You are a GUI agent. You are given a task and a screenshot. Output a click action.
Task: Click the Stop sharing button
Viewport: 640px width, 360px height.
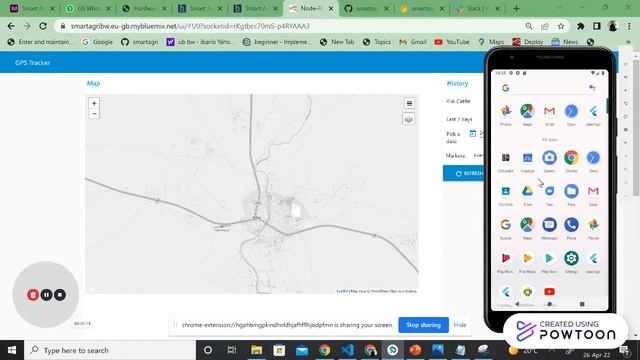click(423, 325)
